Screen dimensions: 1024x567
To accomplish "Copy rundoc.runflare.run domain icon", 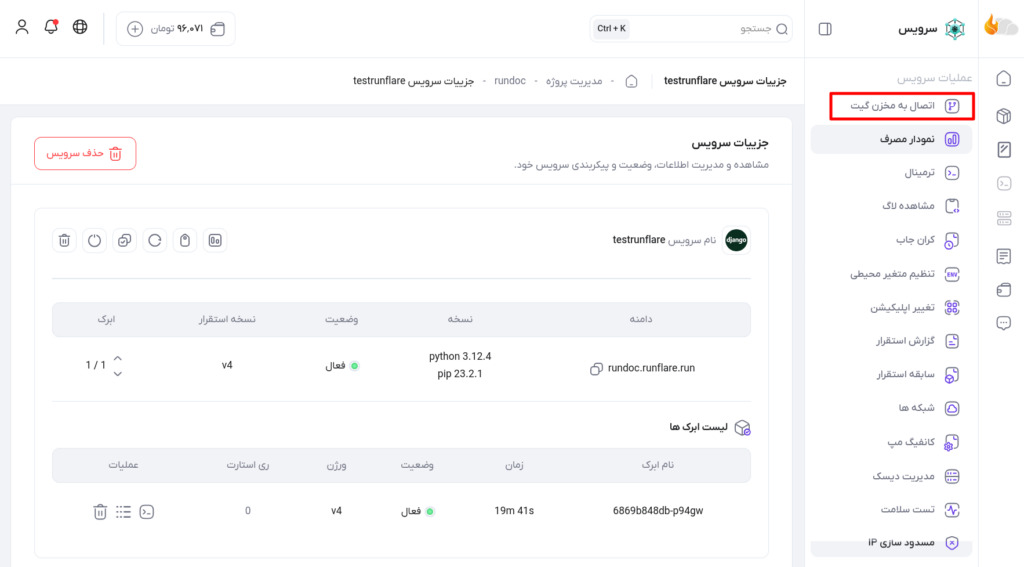I will pyautogui.click(x=596, y=368).
